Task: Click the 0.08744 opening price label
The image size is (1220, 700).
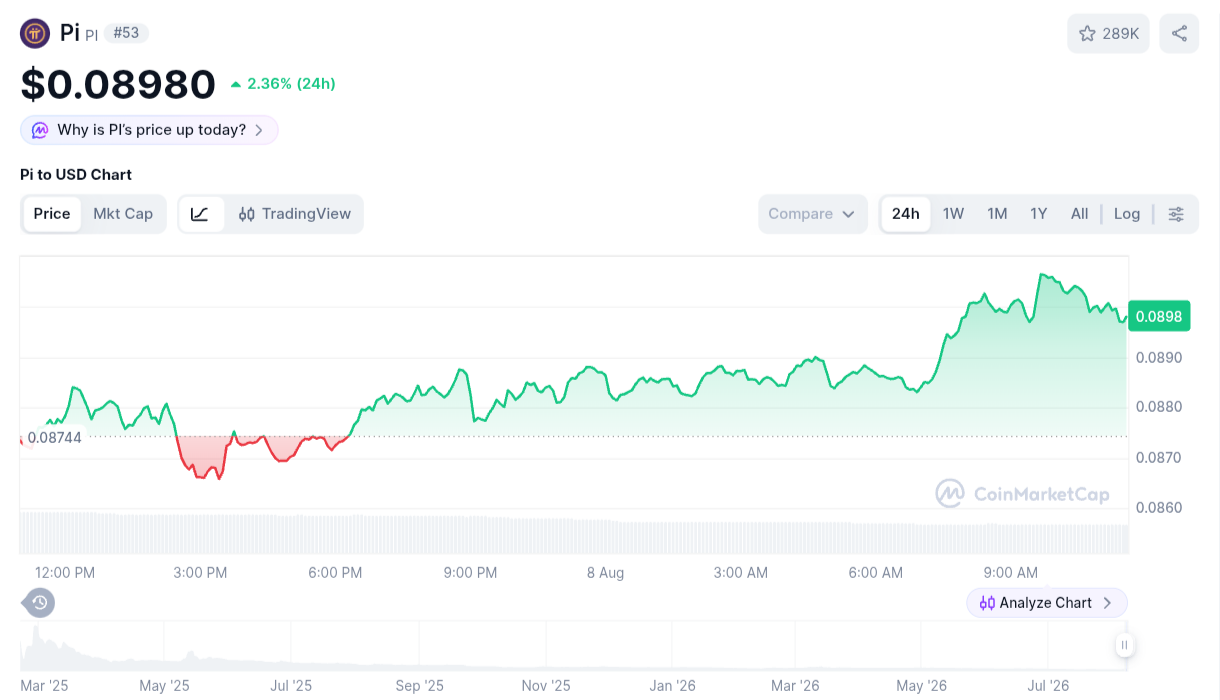Action: 54,437
